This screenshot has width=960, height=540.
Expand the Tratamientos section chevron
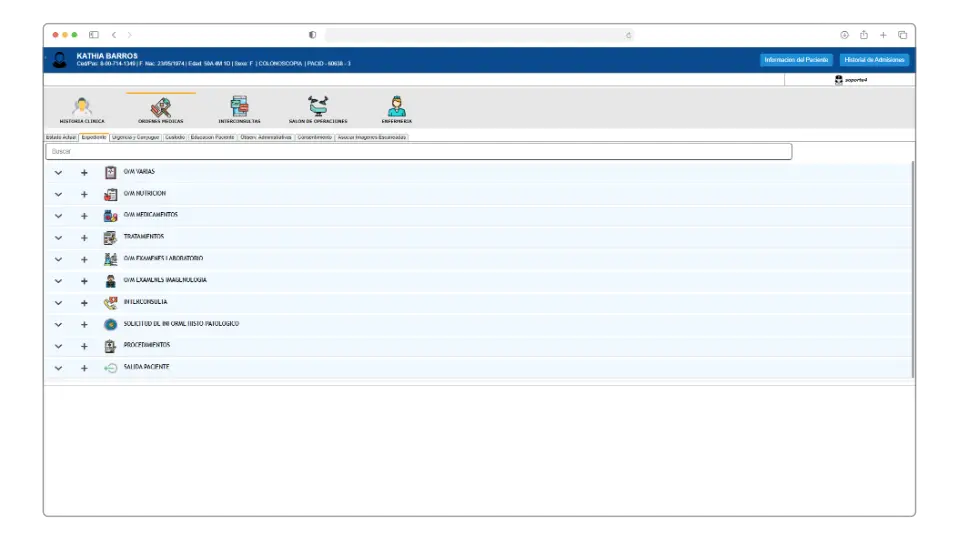(x=58, y=238)
